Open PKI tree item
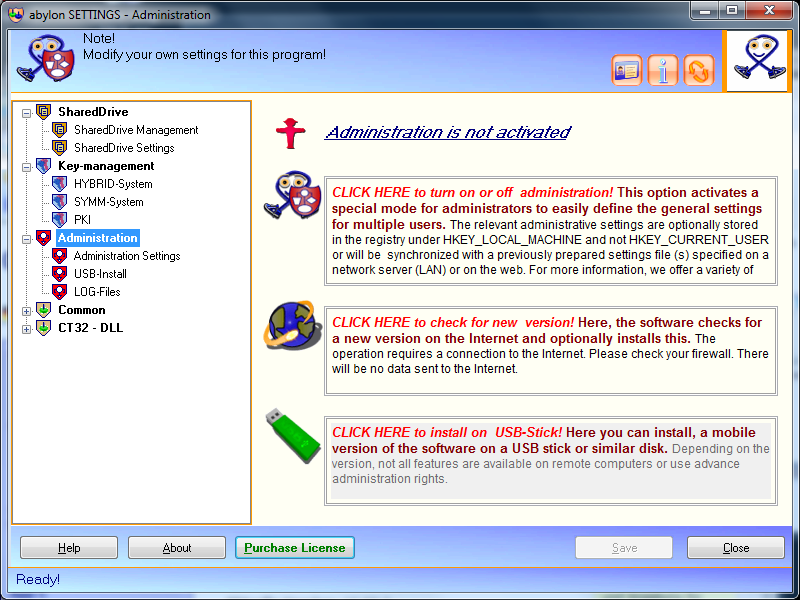800x600 pixels. (x=82, y=220)
